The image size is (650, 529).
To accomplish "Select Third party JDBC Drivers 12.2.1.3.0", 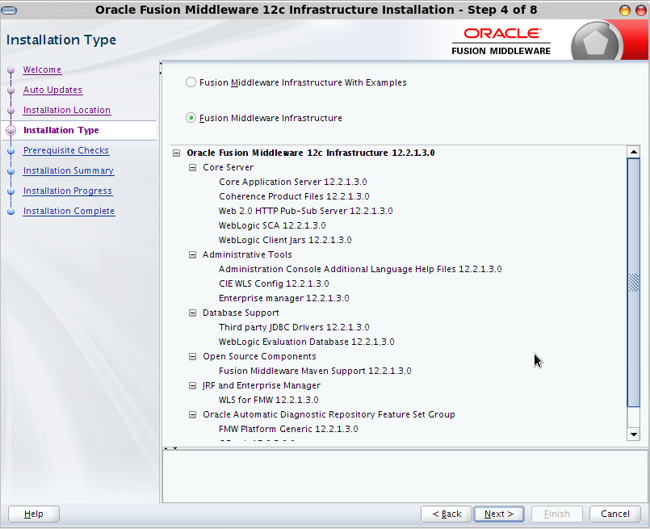I will pyautogui.click(x=293, y=327).
